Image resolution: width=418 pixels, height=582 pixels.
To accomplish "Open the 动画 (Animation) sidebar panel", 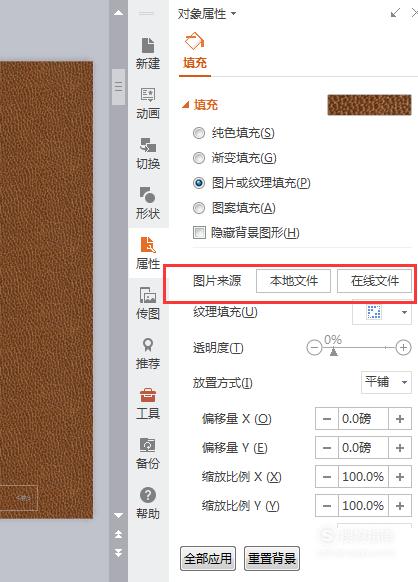I will click(148, 104).
